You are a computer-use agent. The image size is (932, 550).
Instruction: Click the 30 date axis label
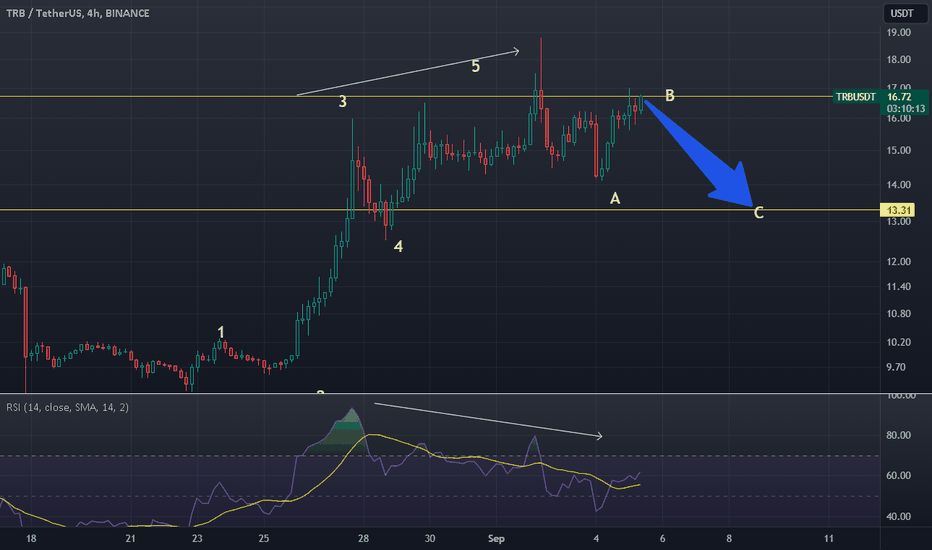430,539
